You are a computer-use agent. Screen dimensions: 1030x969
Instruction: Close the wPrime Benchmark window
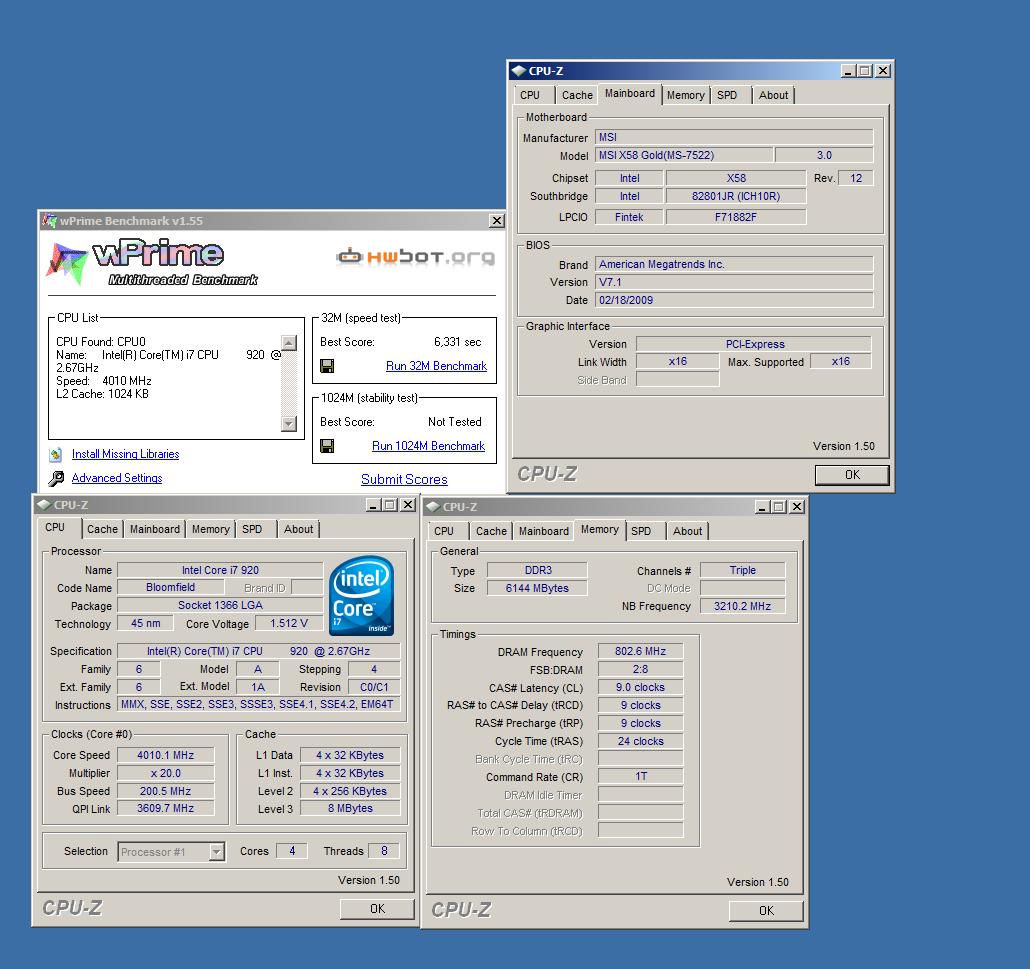point(497,221)
